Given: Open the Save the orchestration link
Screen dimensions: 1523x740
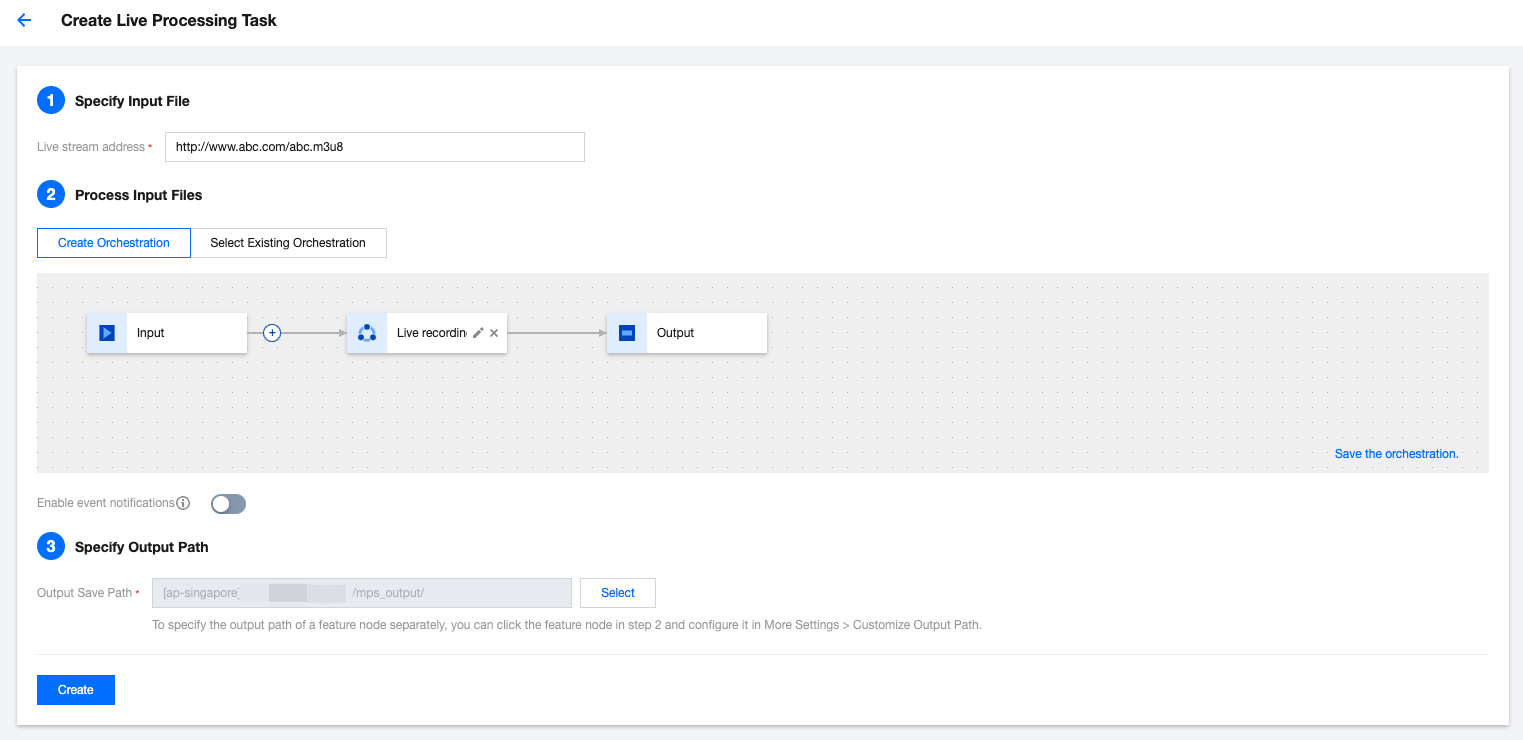Looking at the screenshot, I should point(1396,454).
